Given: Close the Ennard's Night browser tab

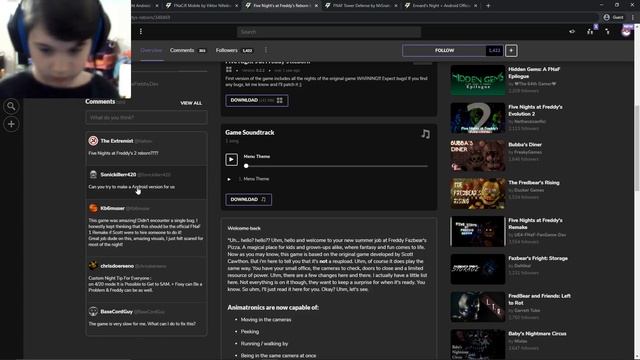Looking at the screenshot, I should point(476,6).
